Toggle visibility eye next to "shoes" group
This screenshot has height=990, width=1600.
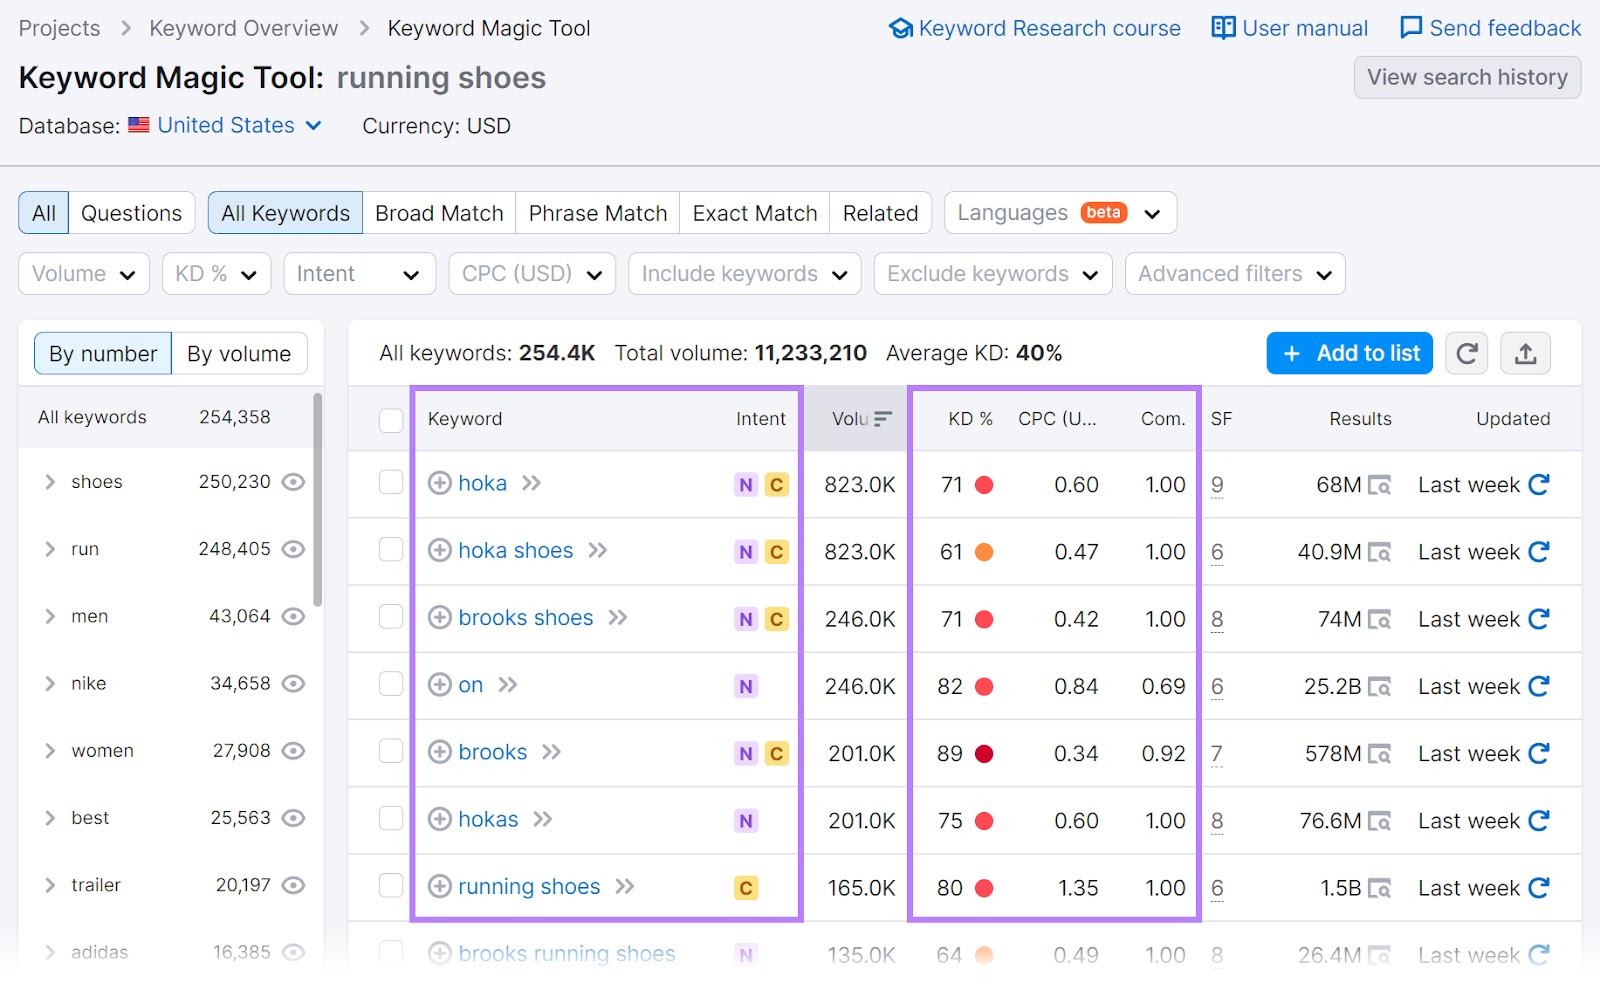click(x=292, y=482)
